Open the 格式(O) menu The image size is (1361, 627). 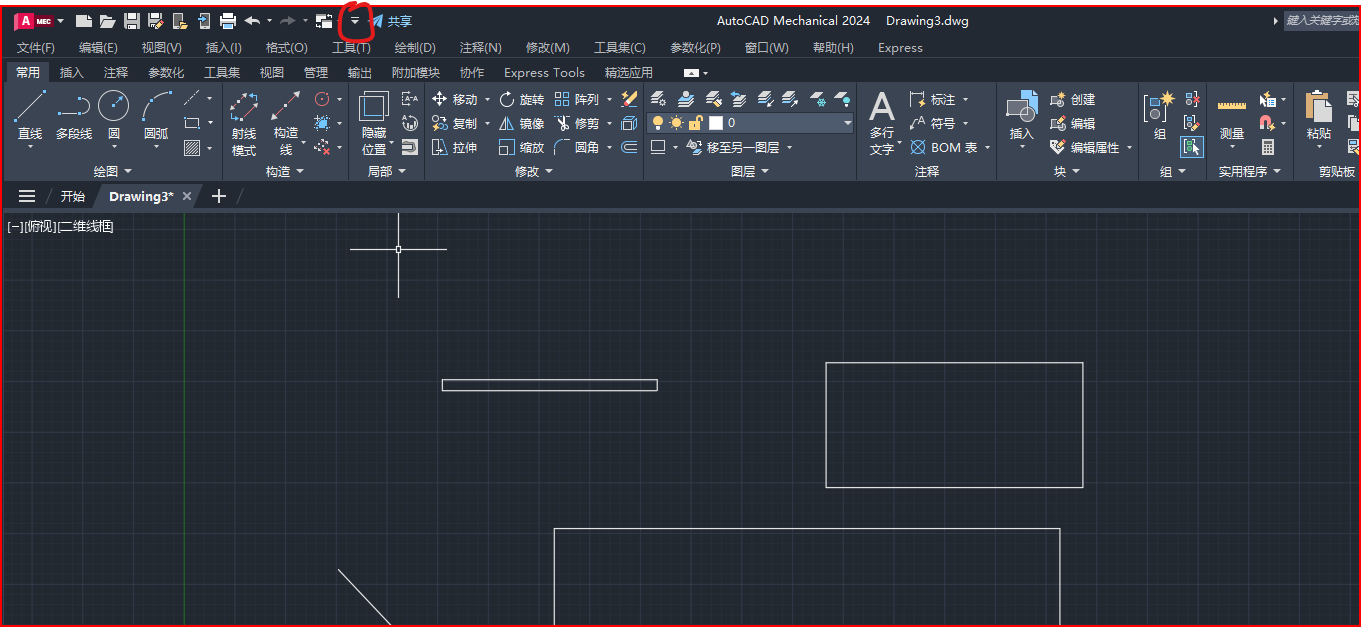tap(287, 47)
